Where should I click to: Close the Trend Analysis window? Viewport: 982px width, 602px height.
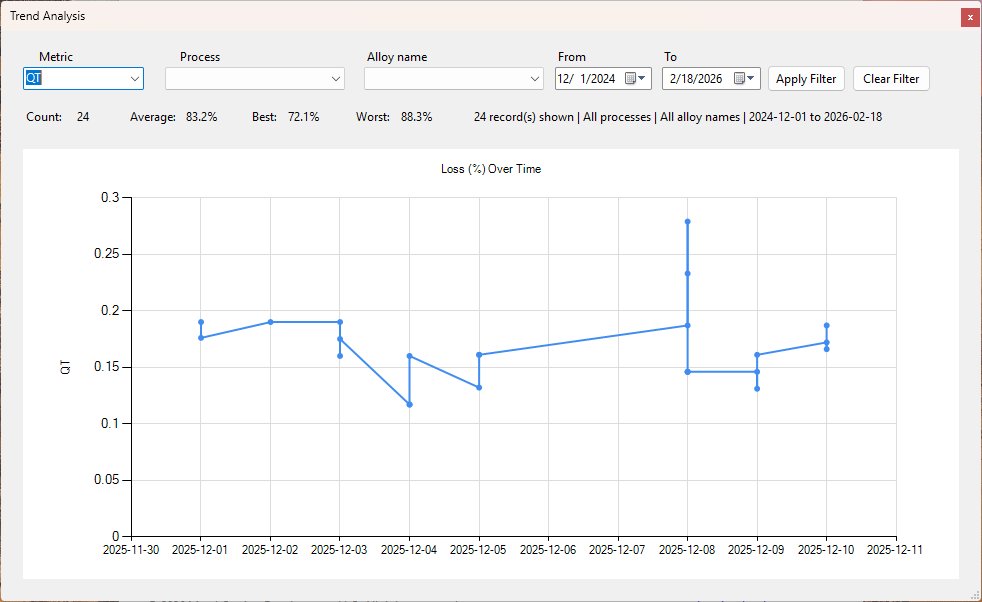(x=970, y=18)
